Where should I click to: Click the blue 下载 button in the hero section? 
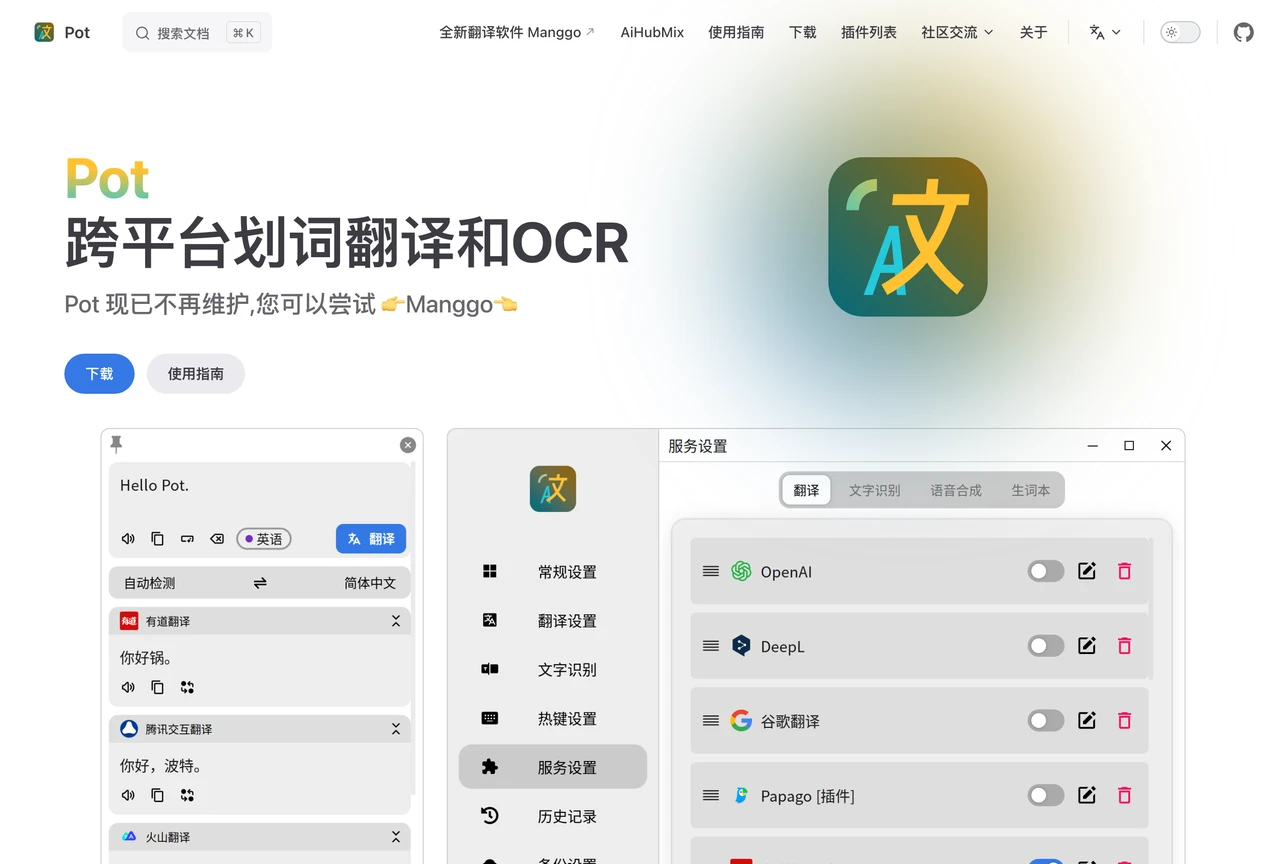click(99, 373)
